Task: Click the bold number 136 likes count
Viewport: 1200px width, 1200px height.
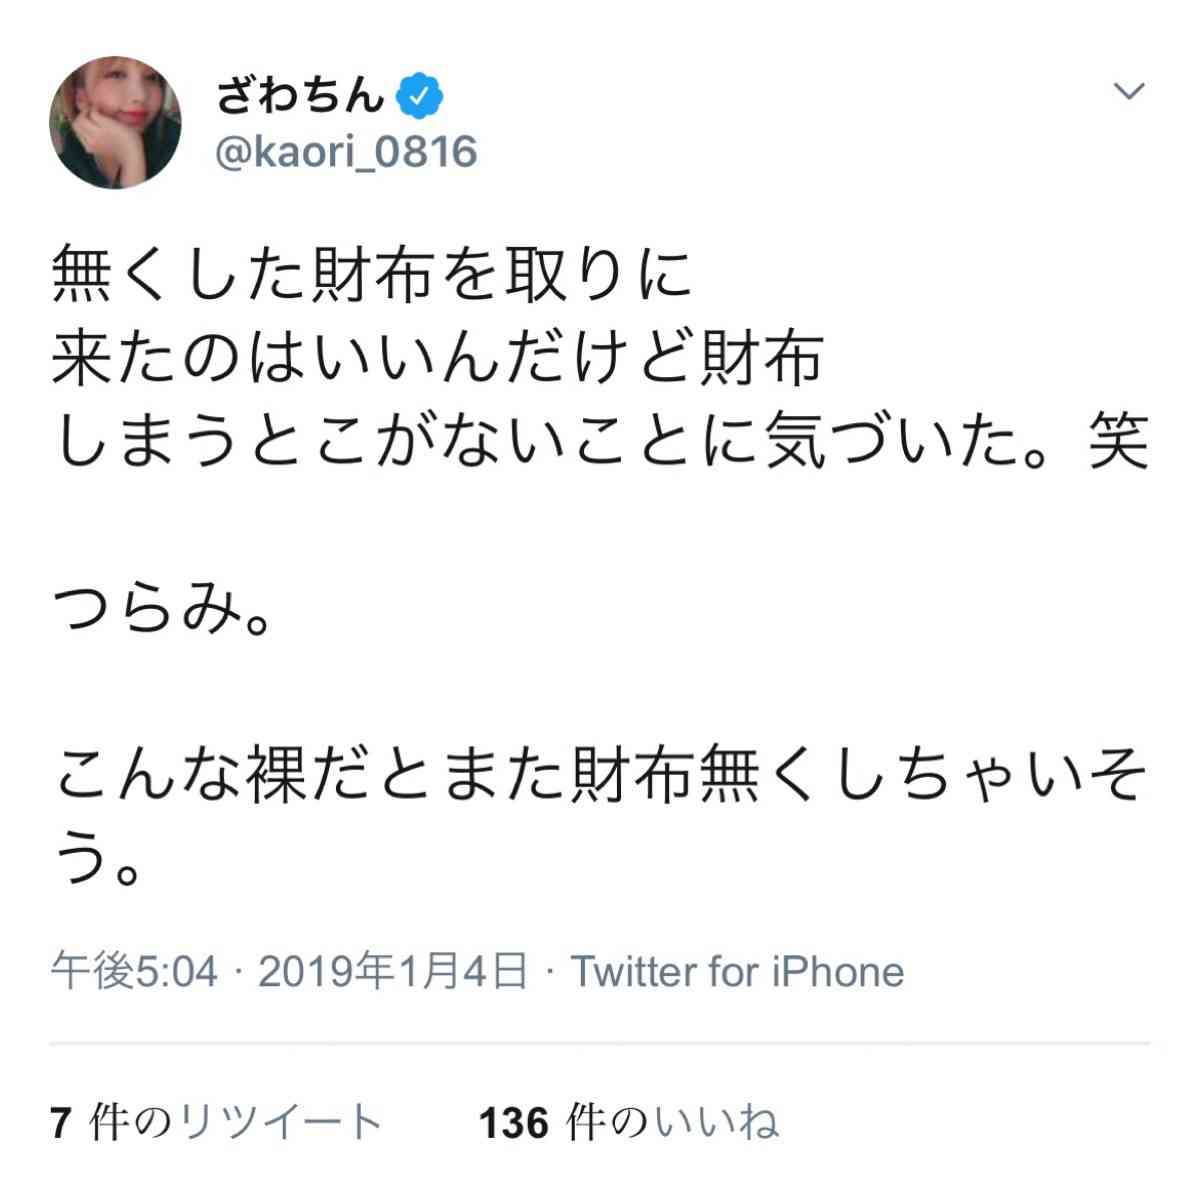Action: 514,1124
